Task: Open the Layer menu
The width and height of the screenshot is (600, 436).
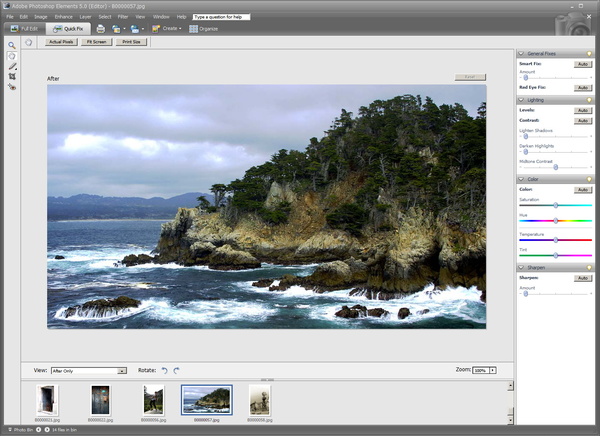Action: click(85, 17)
